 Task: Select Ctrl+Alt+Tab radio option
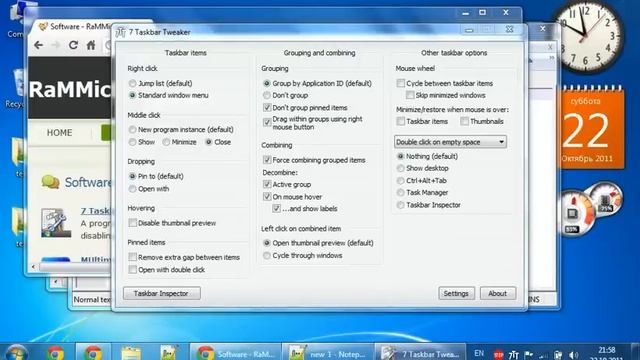click(400, 180)
